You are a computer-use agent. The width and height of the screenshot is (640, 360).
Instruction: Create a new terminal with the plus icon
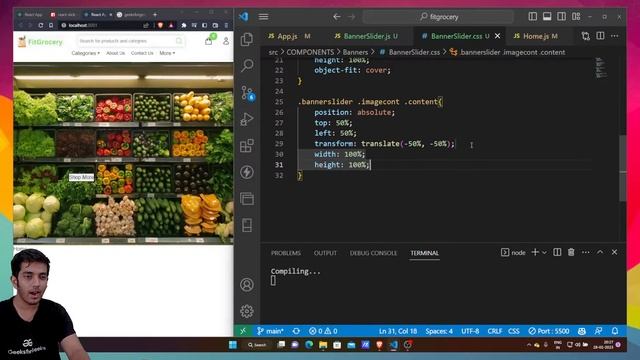point(535,252)
